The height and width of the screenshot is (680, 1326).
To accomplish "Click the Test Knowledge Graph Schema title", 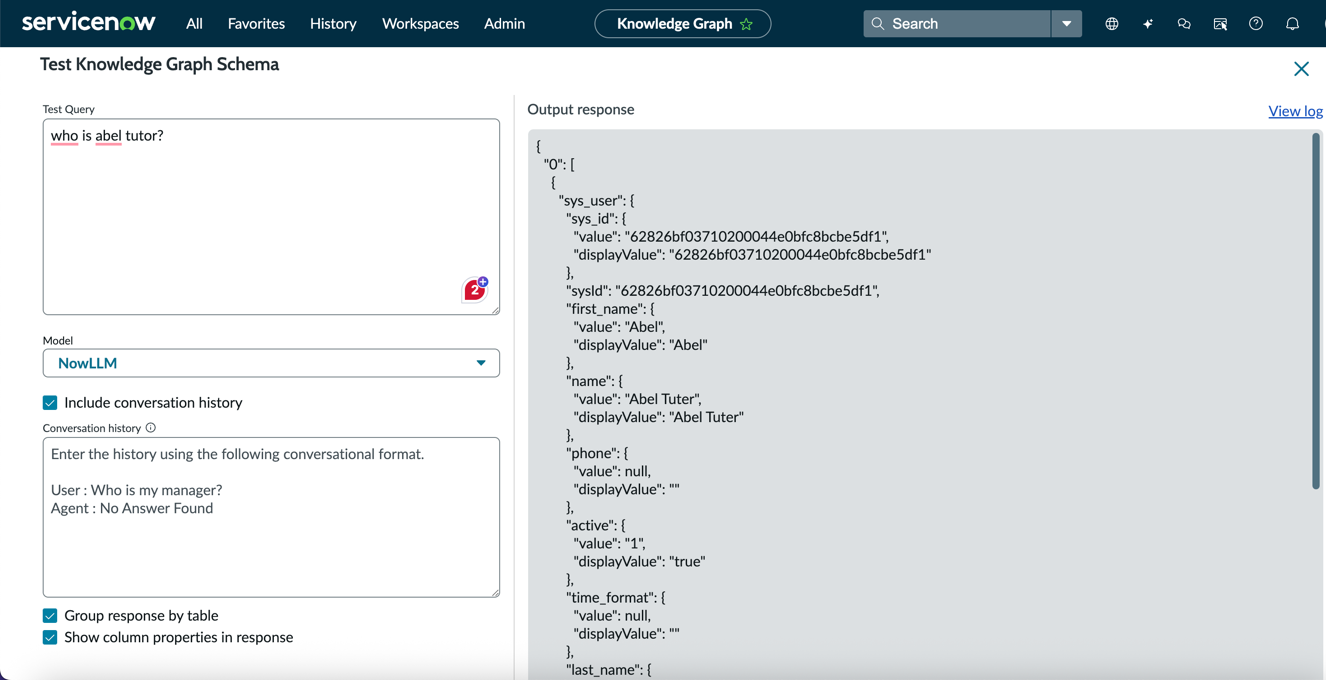I will click(159, 64).
